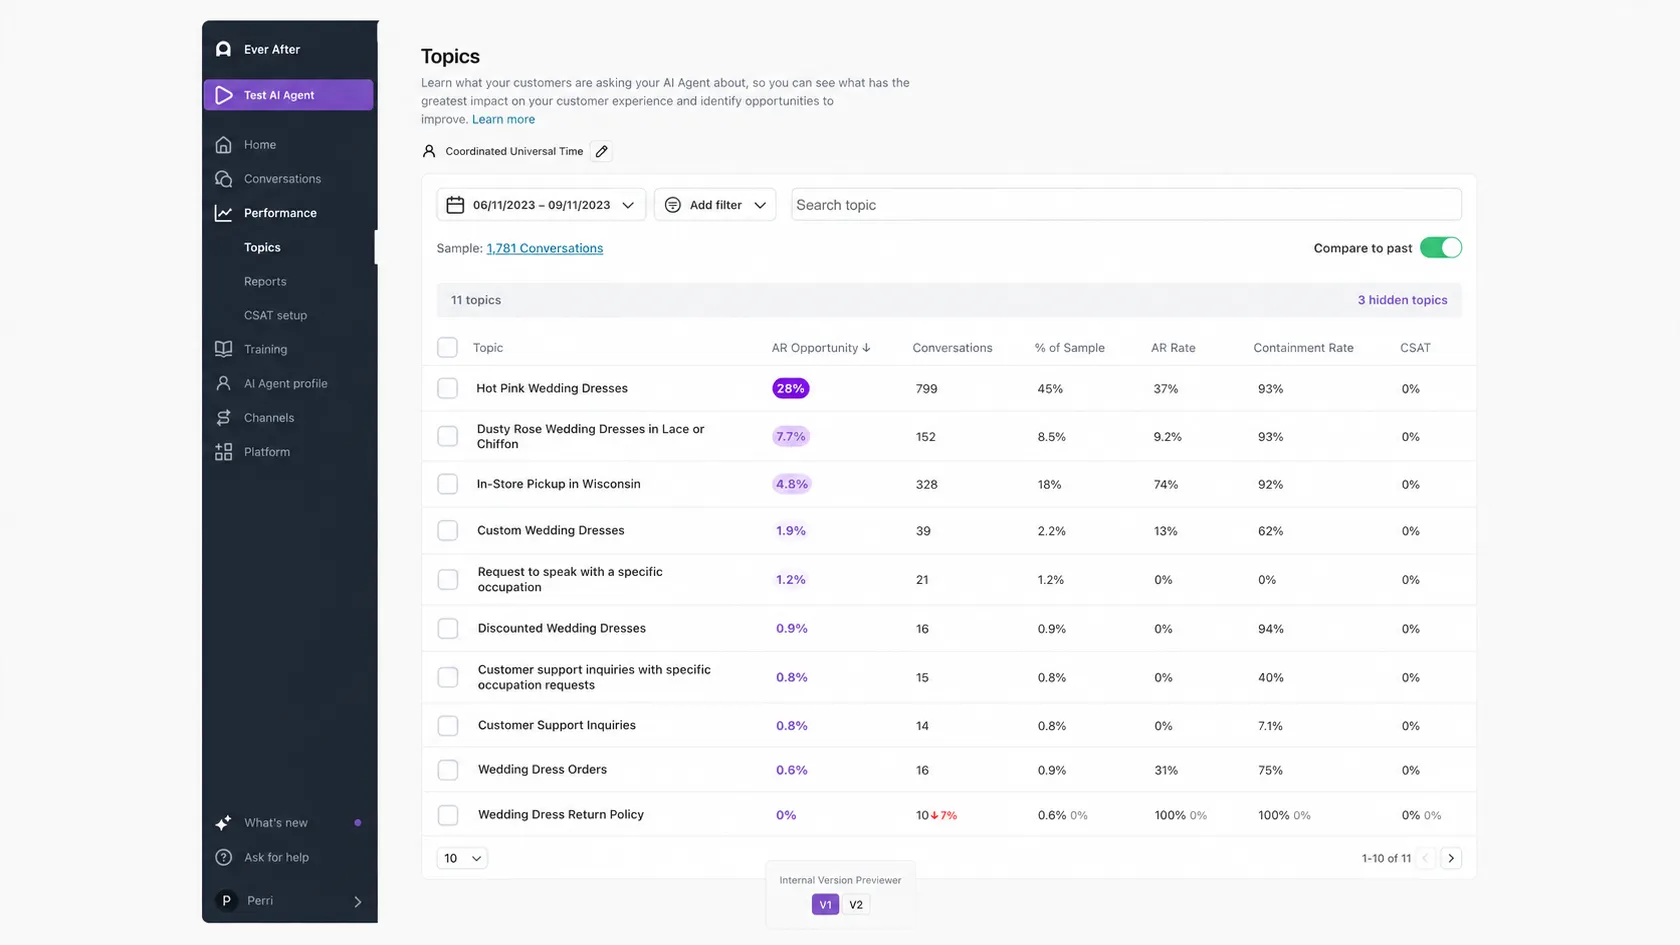
Task: Click the Search topic input field
Action: [x=1126, y=205]
